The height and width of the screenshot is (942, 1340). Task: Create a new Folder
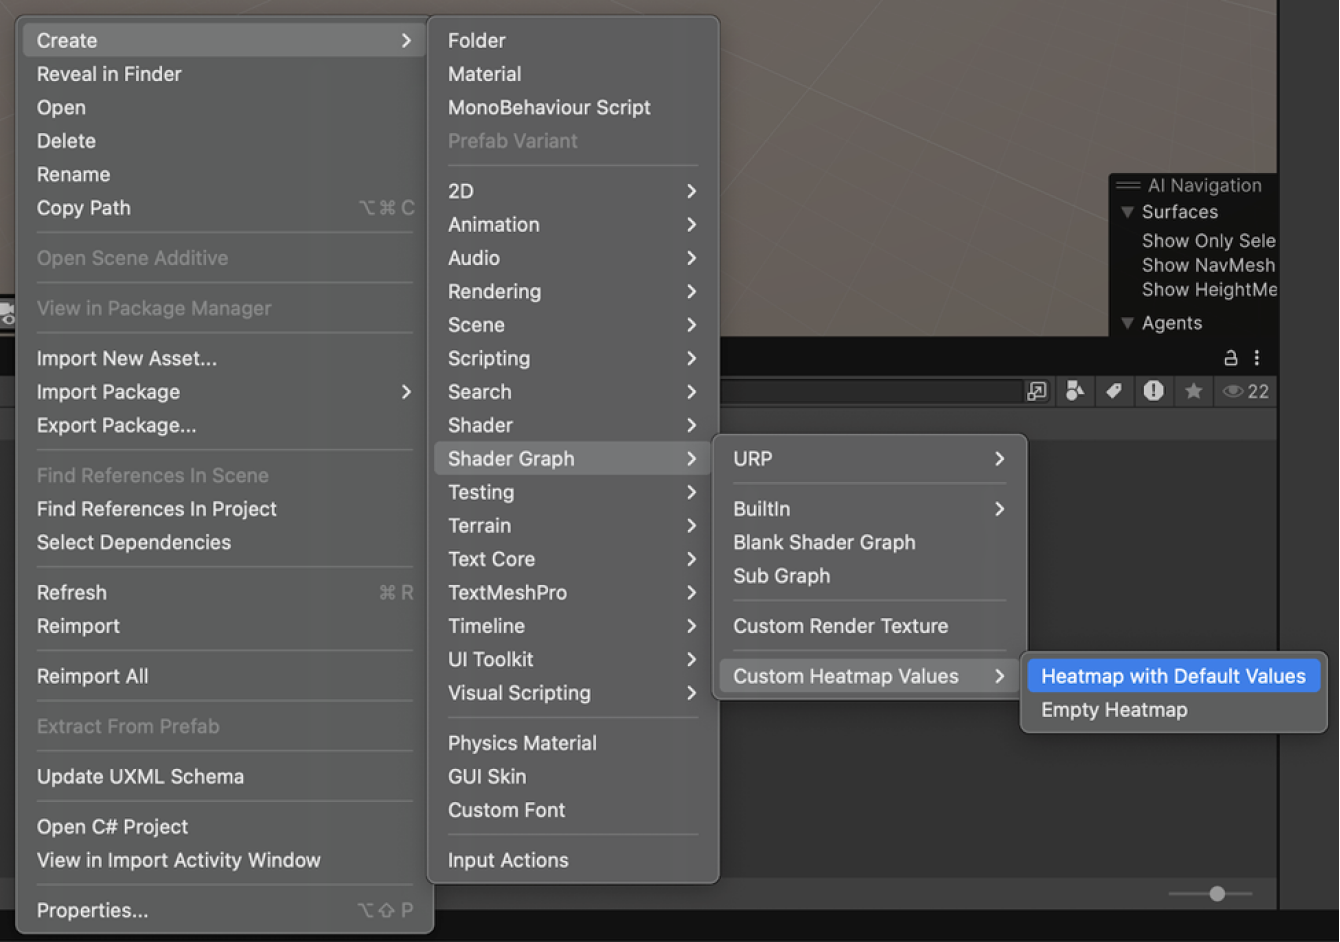572,40
